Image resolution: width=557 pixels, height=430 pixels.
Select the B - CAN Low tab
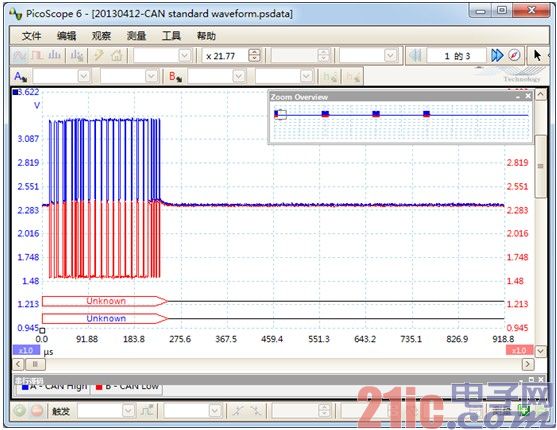click(127, 388)
